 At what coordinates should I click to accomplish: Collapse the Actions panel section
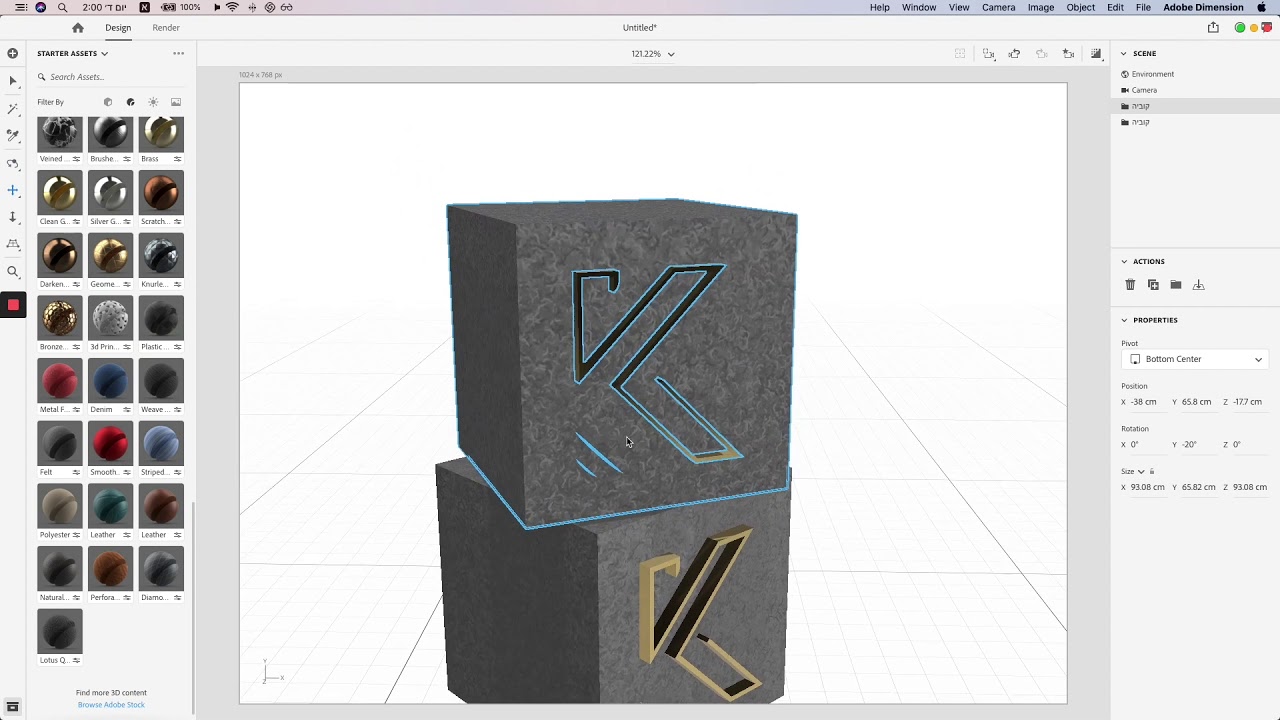click(1124, 262)
